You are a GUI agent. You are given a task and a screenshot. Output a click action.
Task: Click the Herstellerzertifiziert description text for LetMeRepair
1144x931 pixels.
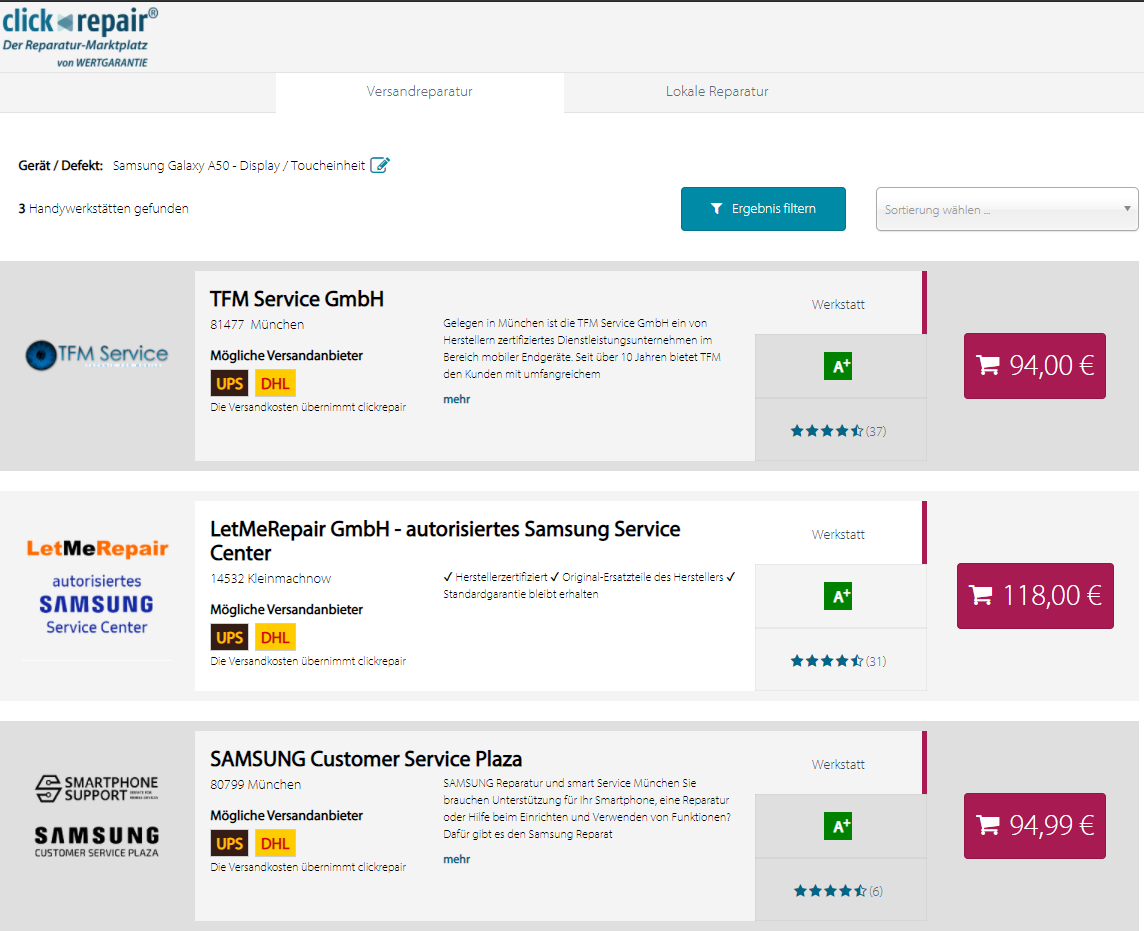(590, 586)
